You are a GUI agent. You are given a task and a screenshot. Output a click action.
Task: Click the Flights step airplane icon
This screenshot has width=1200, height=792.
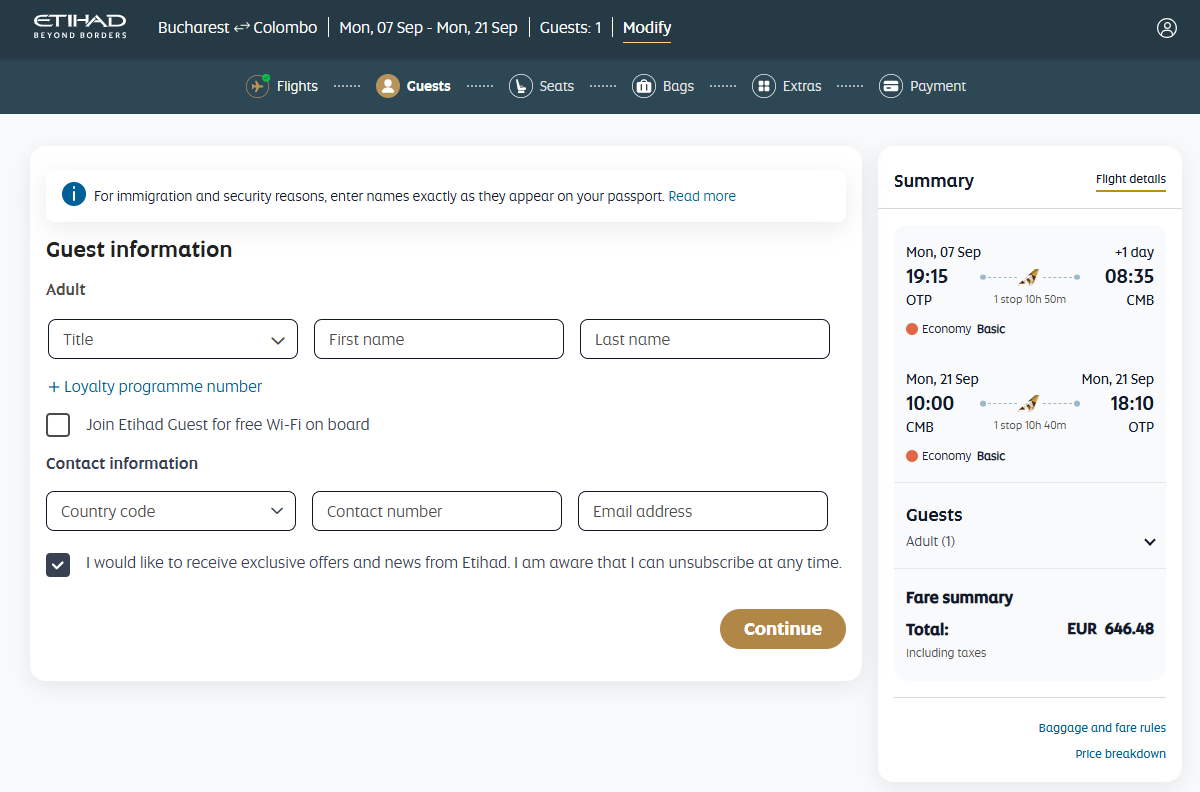(x=258, y=86)
